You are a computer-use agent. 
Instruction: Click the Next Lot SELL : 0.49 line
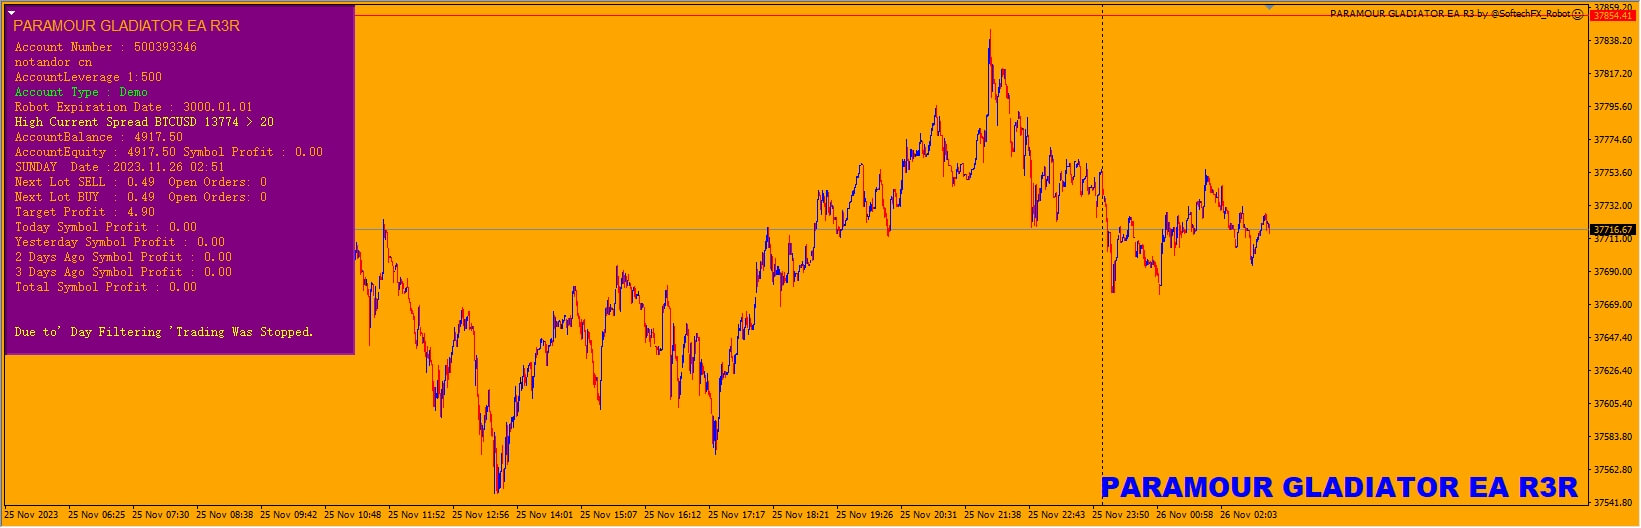(140, 182)
